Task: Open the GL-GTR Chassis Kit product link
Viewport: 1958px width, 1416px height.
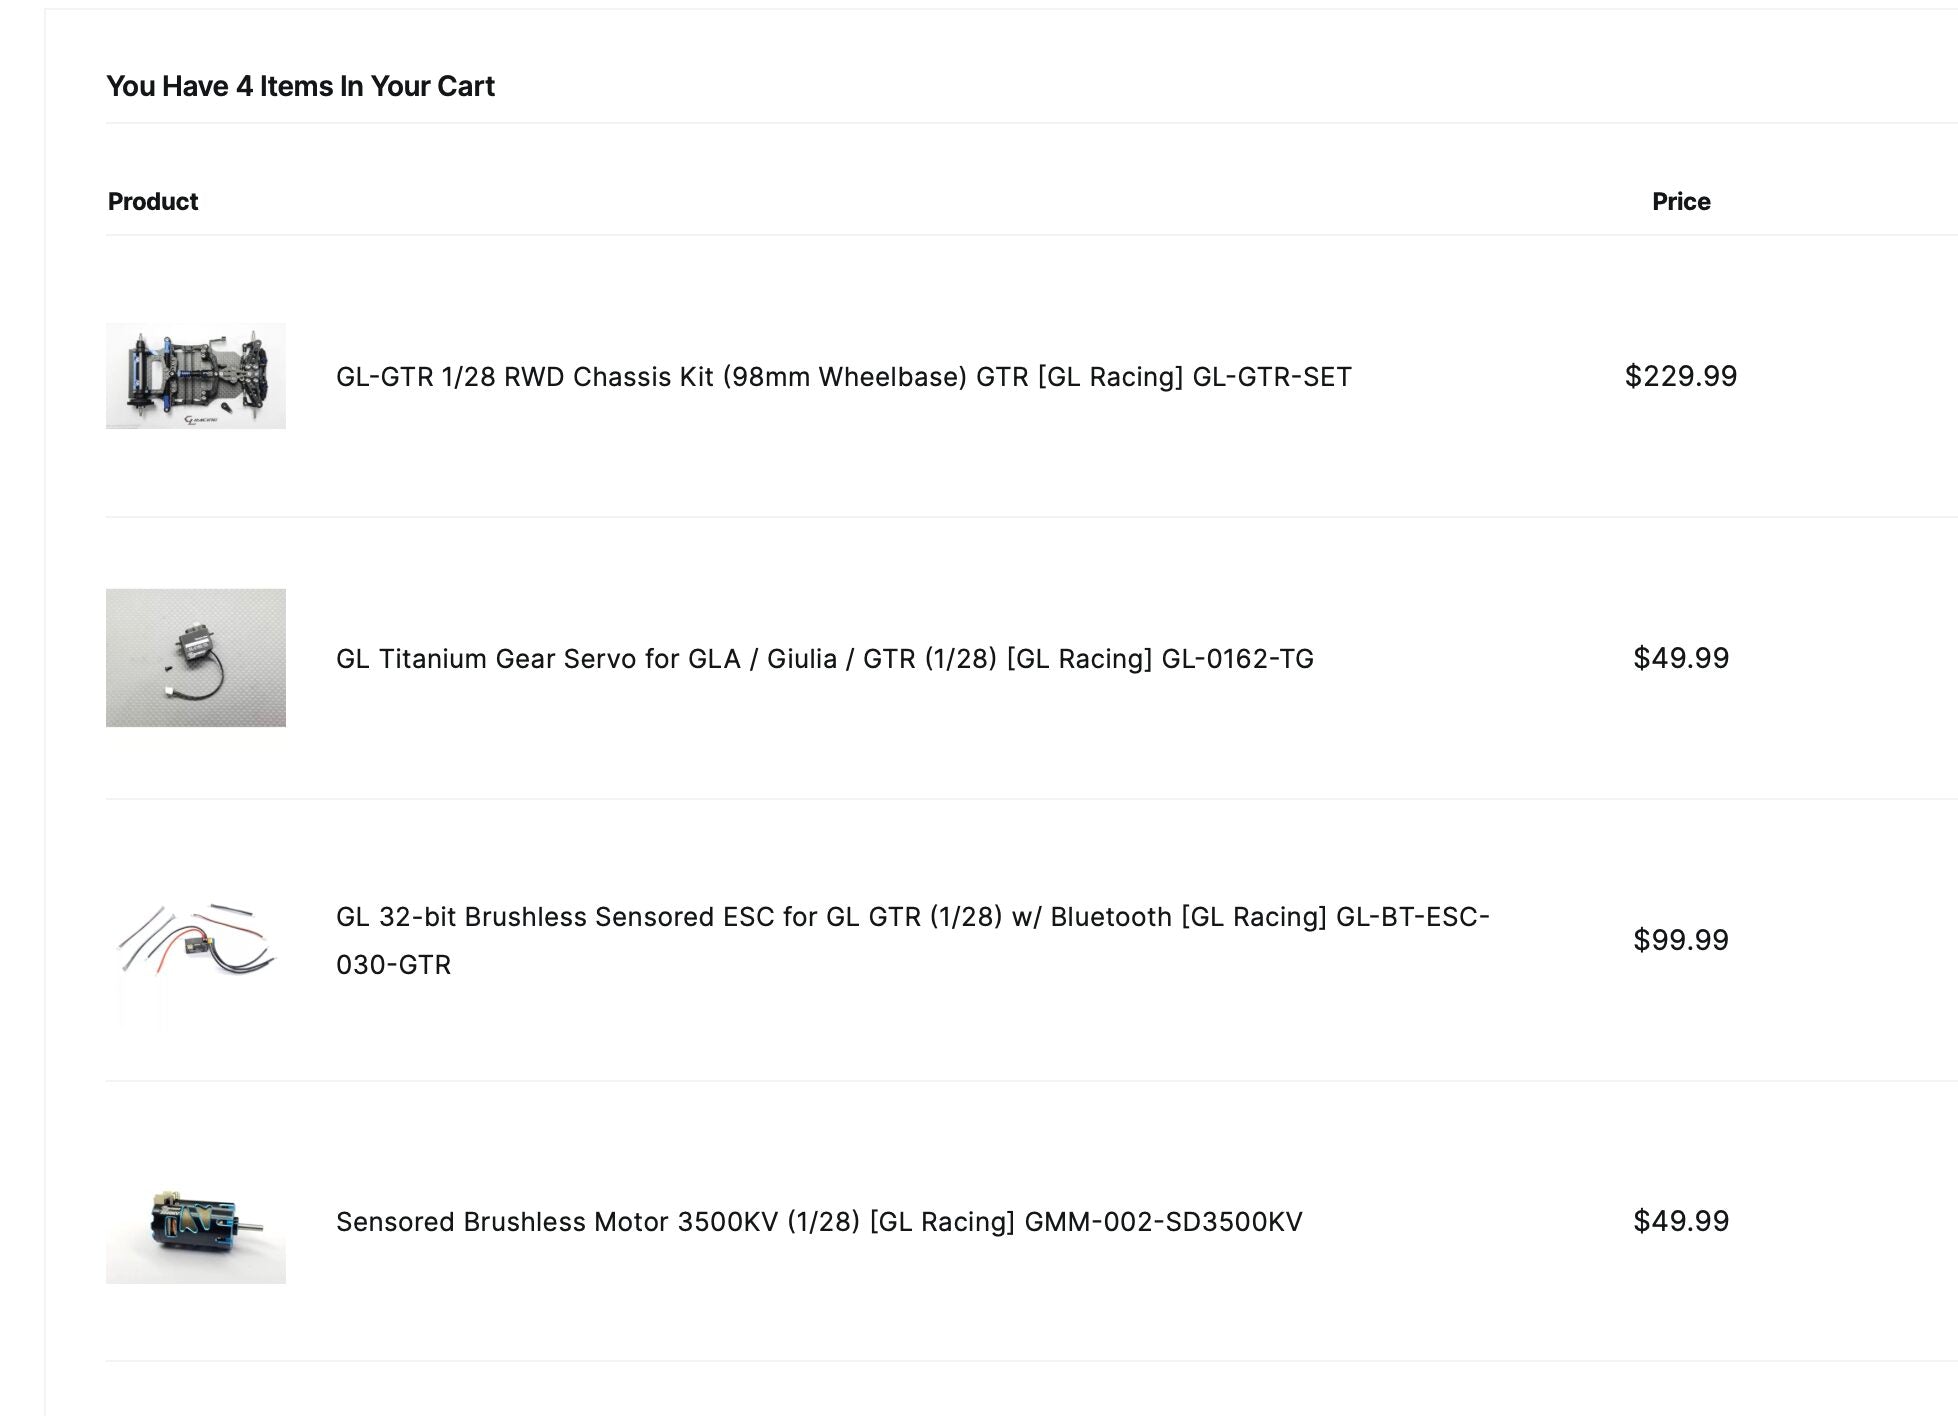Action: coord(843,377)
